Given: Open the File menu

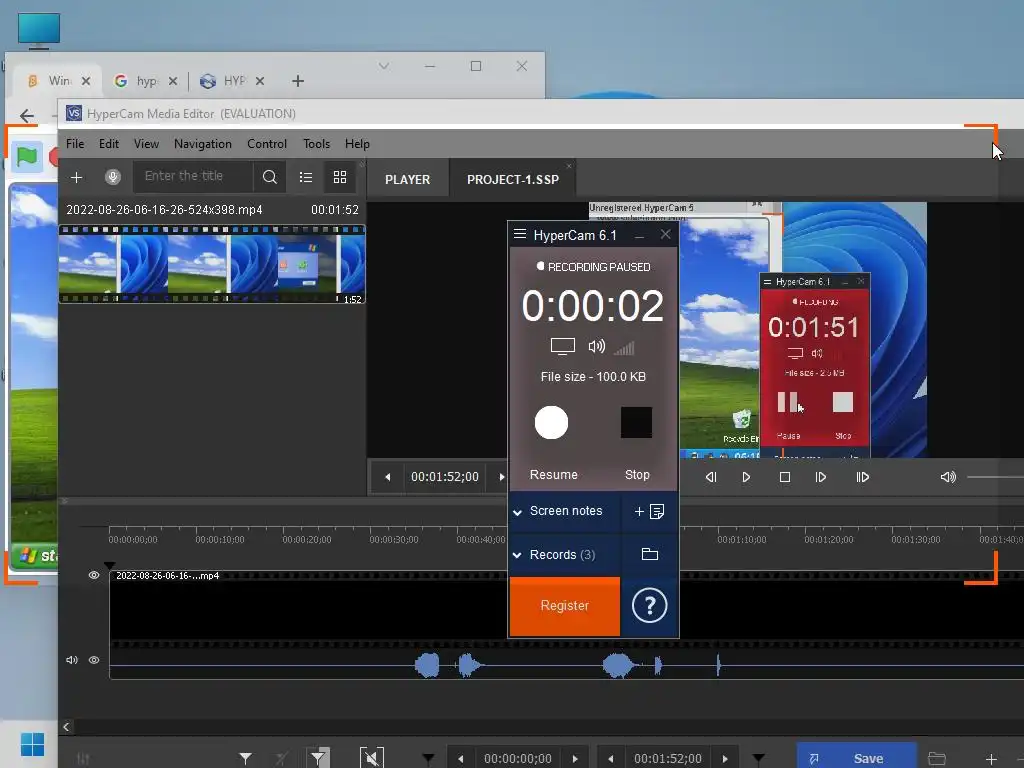Looking at the screenshot, I should click(x=75, y=144).
